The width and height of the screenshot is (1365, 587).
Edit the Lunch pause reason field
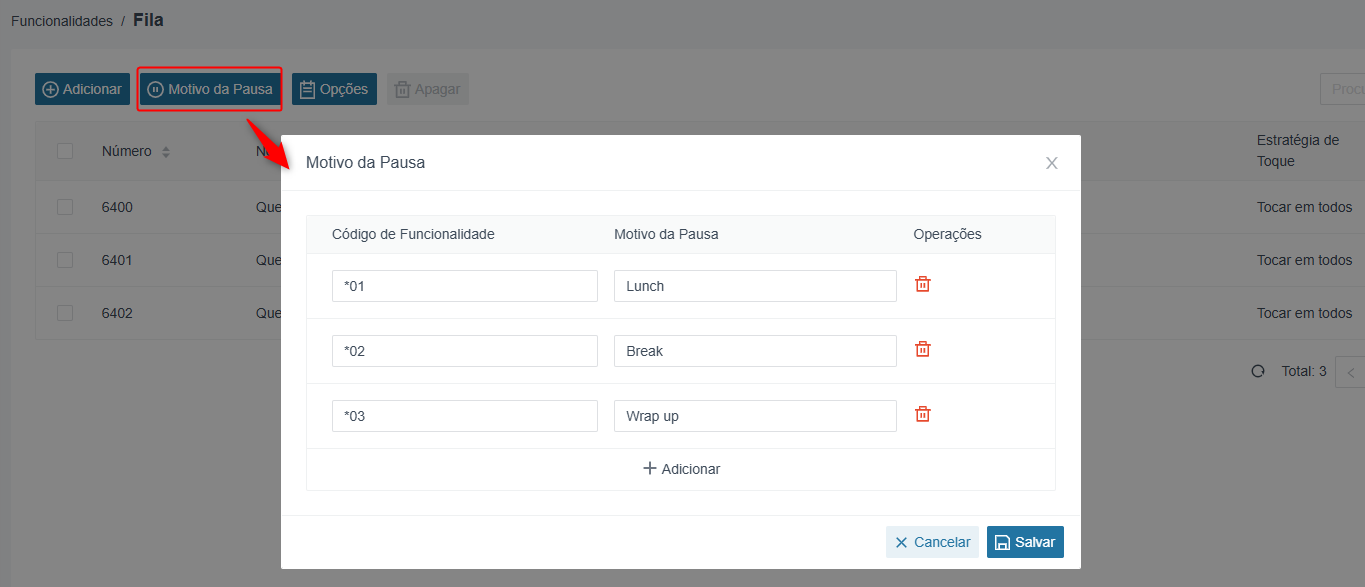pyautogui.click(x=755, y=286)
